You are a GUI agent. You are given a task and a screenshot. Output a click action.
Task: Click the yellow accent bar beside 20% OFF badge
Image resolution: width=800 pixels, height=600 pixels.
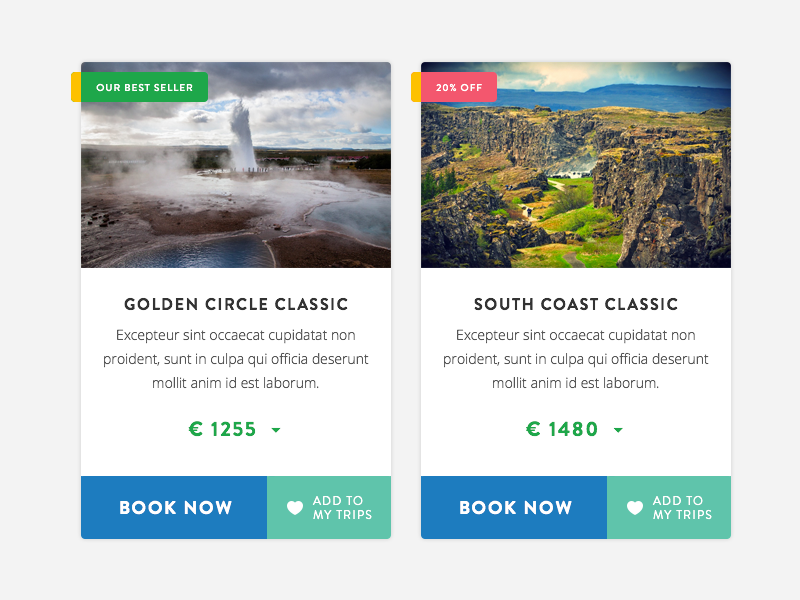point(416,86)
